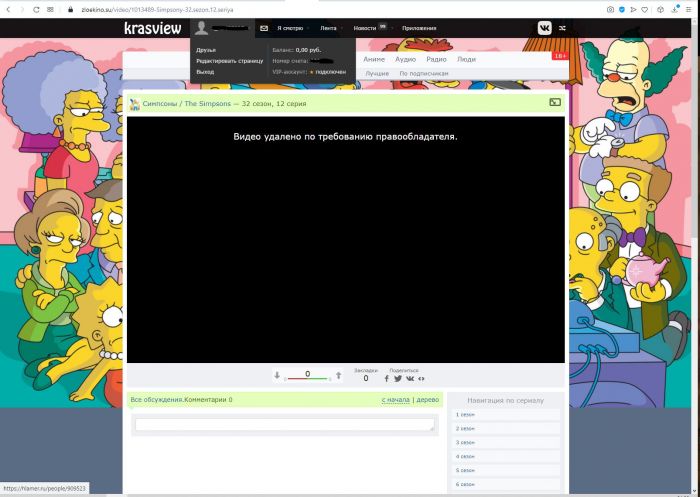The image size is (700, 497).
Task: Open the Аниме section tab
Action: tap(374, 59)
